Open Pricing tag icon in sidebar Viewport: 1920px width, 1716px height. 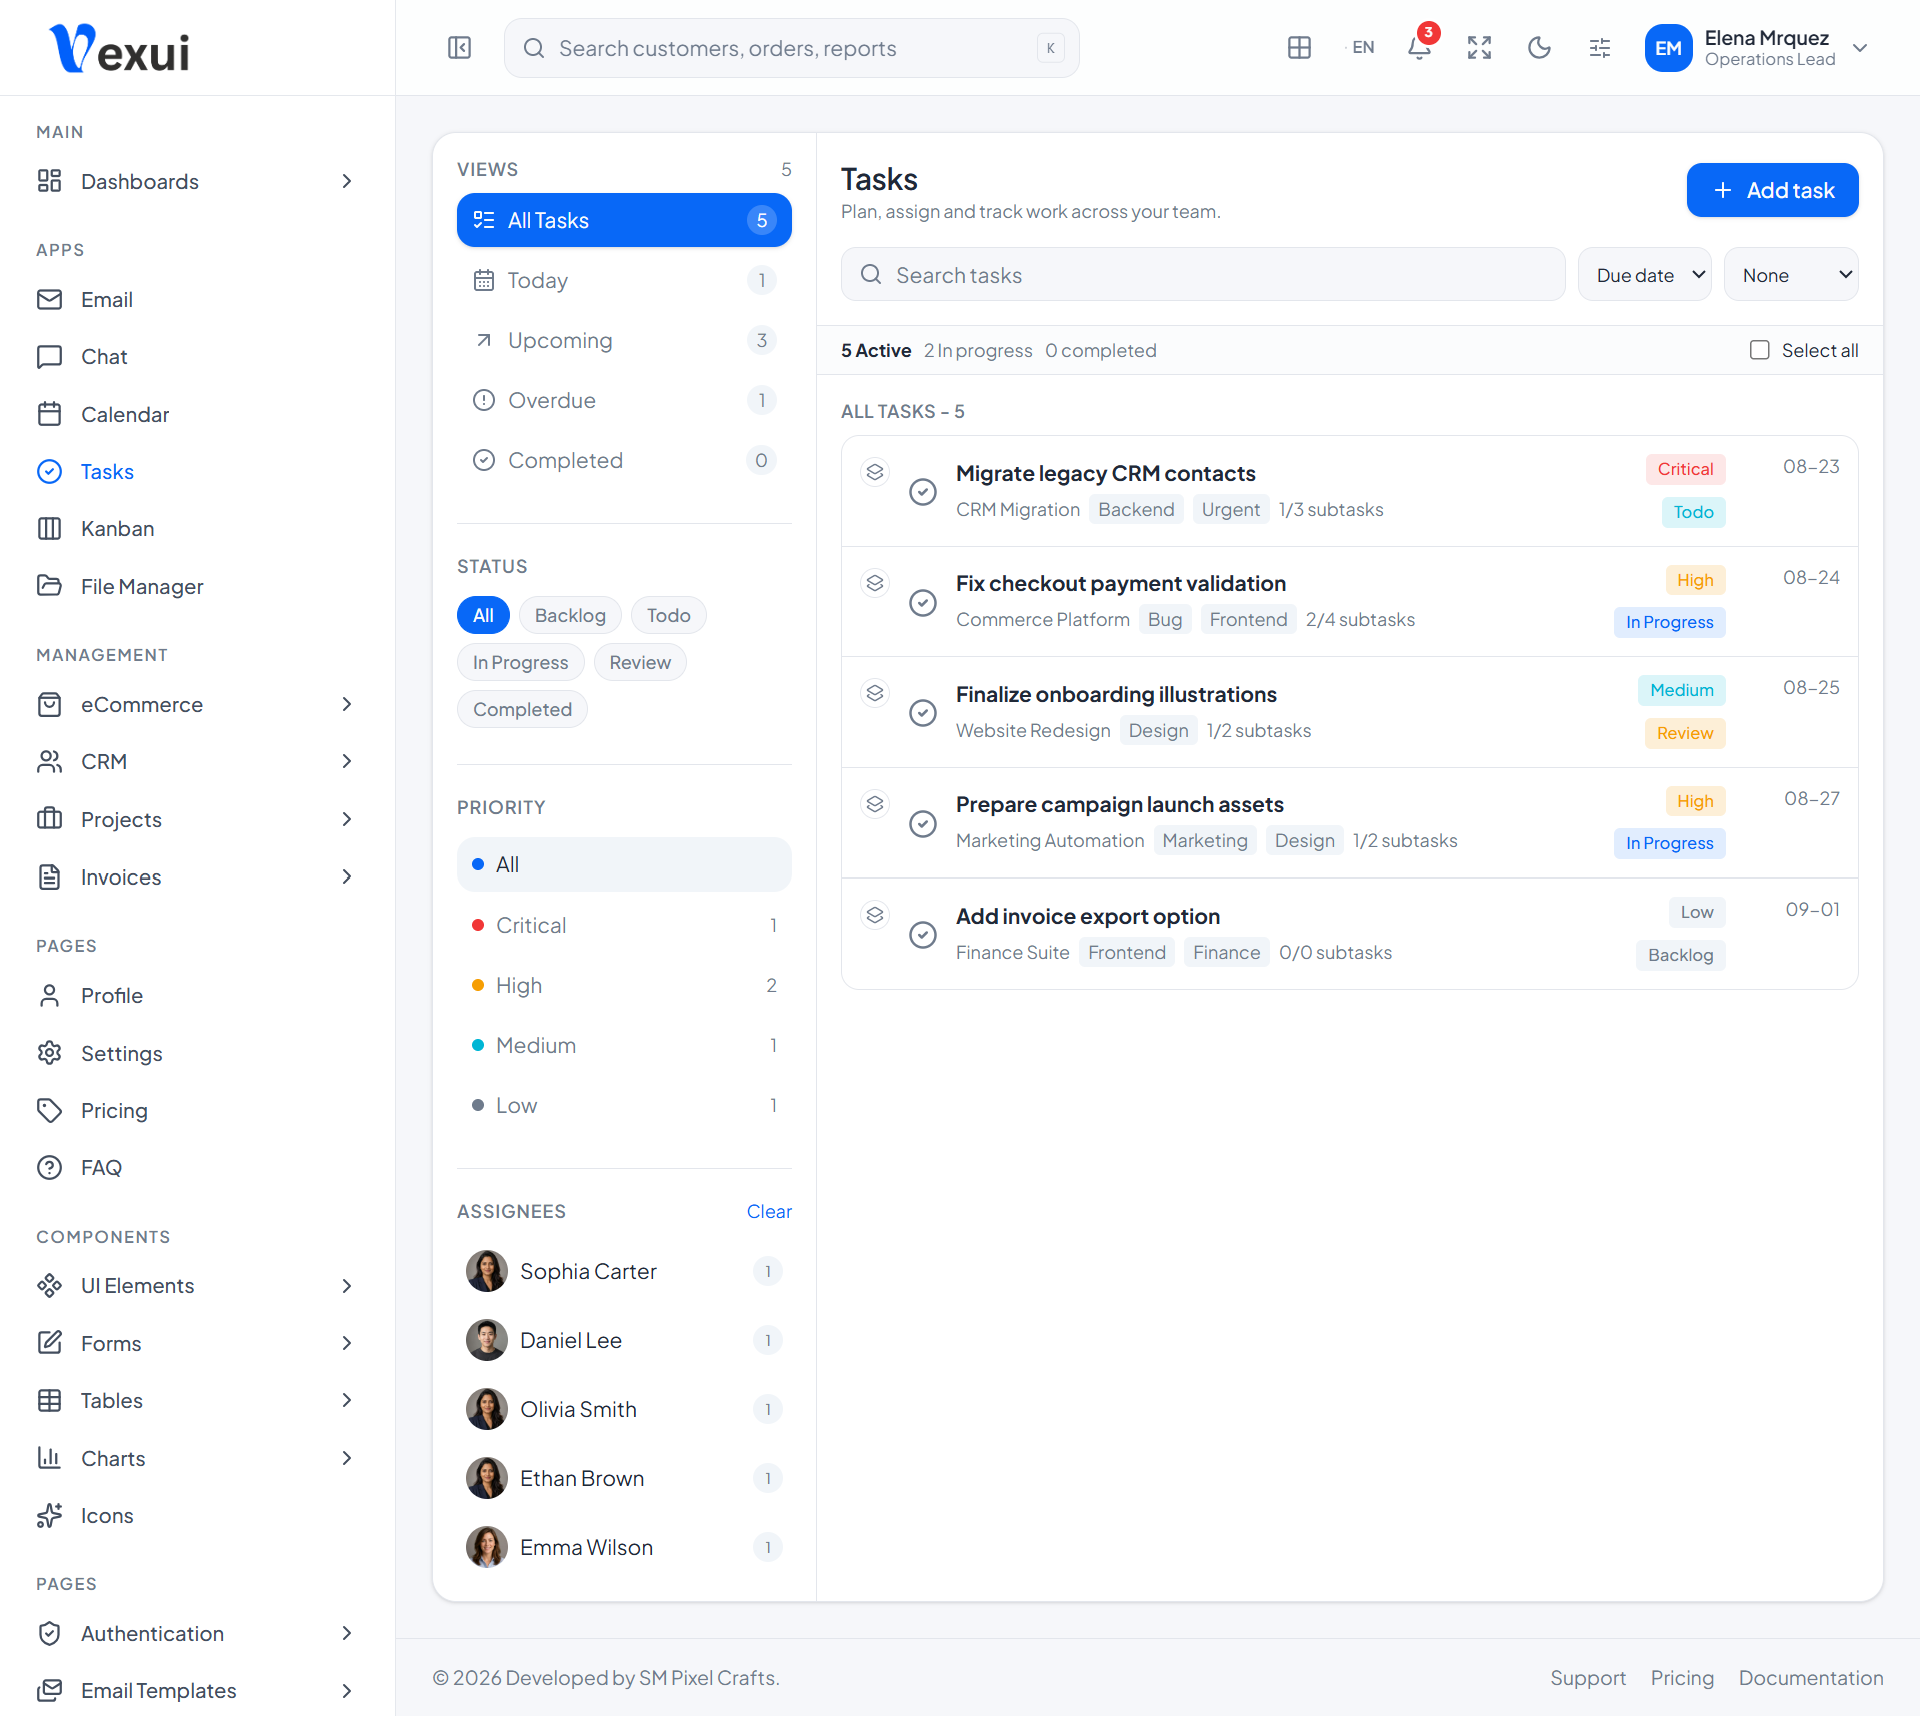tap(49, 1111)
